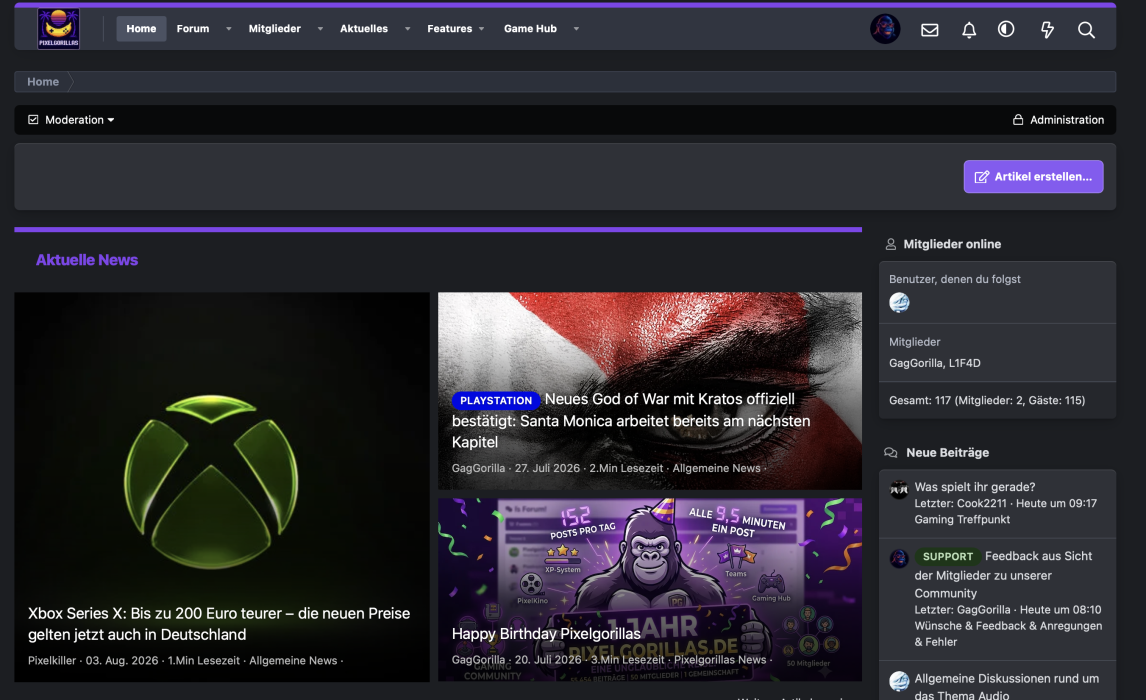Screen dimensions: 1146x700
Task: Open thread 'Was spielt ihr gerade?'
Action: coord(974,487)
